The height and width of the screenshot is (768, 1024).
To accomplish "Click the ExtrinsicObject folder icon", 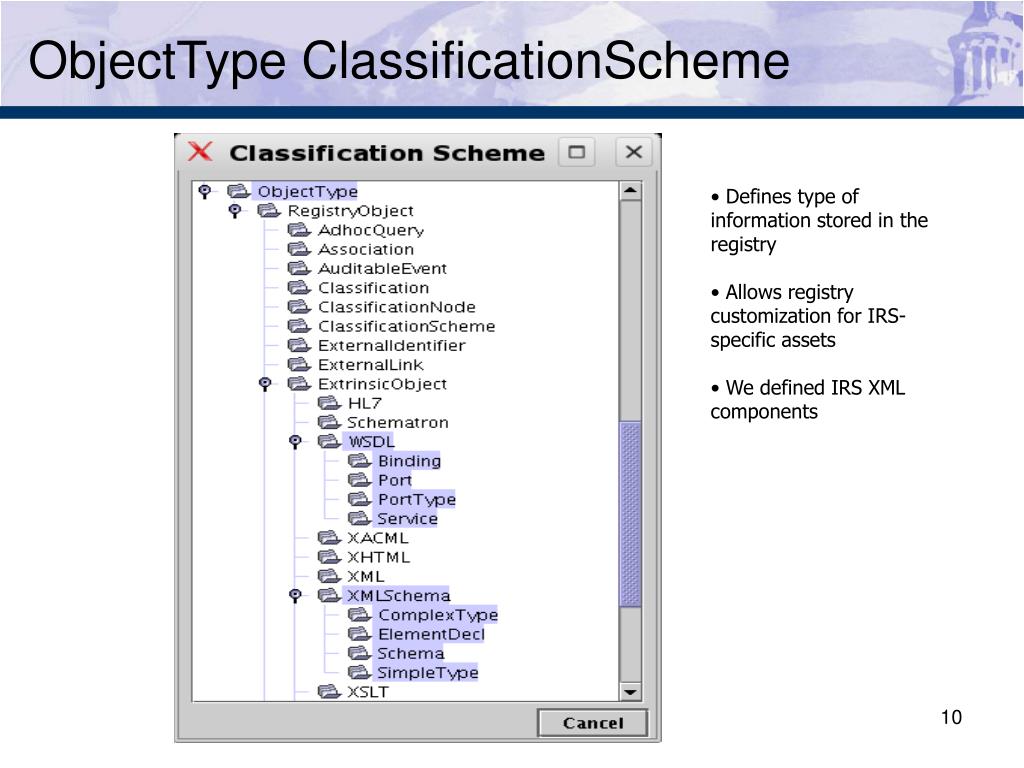I will pos(298,384).
